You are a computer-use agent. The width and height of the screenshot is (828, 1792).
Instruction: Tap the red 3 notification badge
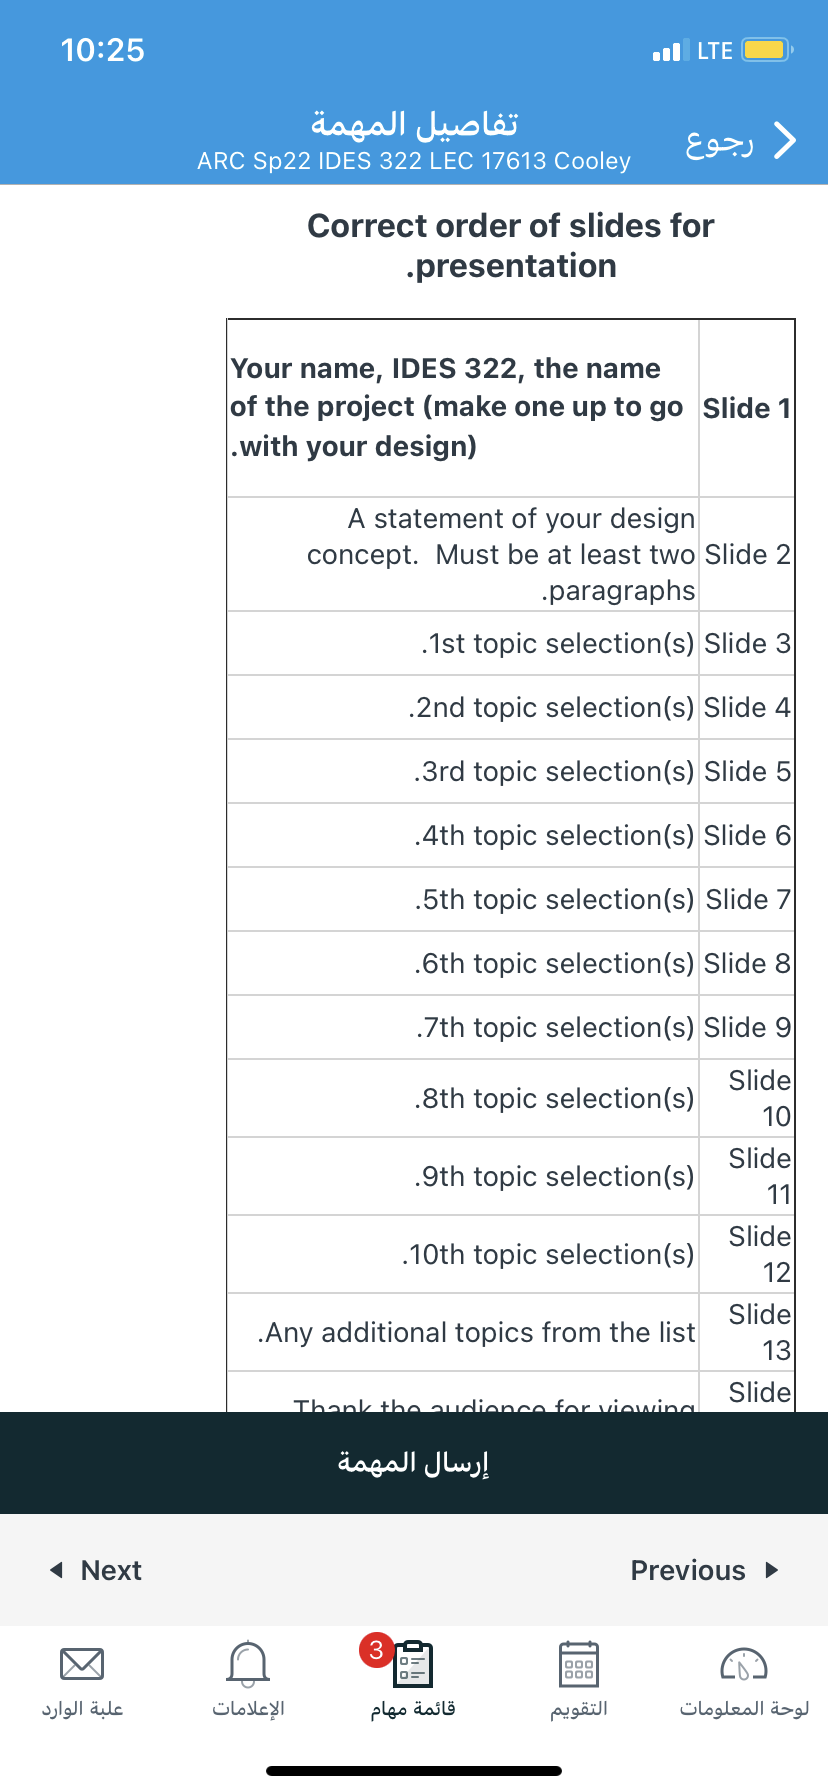(376, 1649)
